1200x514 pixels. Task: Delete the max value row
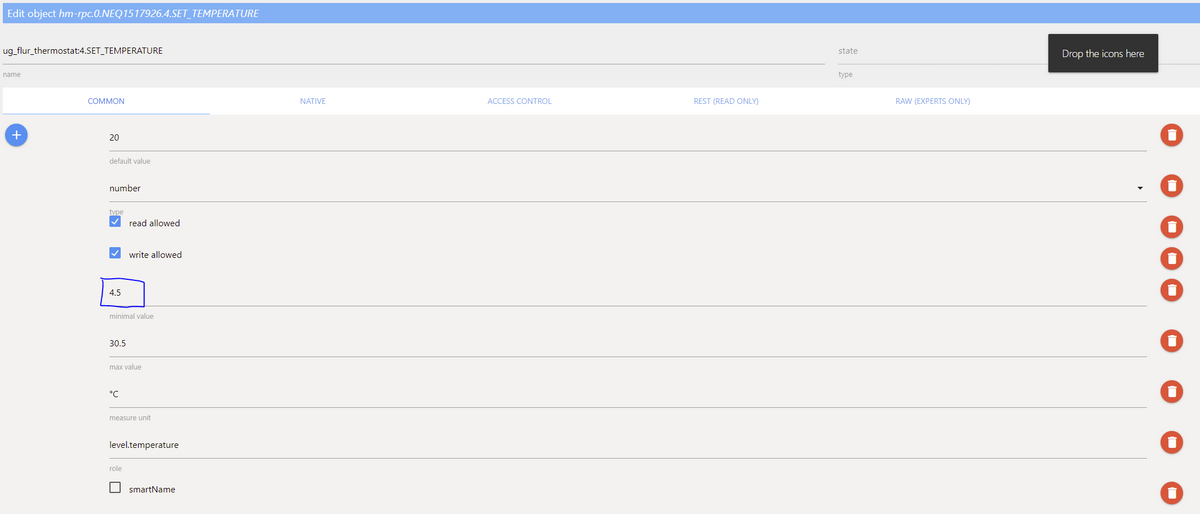coord(1171,341)
